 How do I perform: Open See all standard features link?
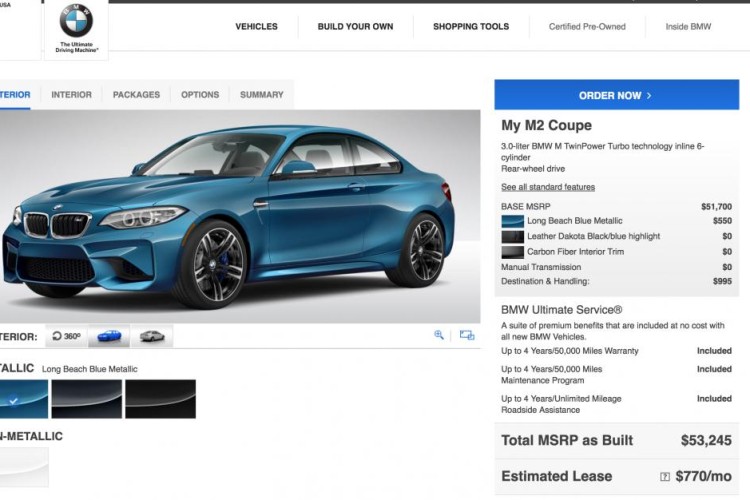click(548, 187)
